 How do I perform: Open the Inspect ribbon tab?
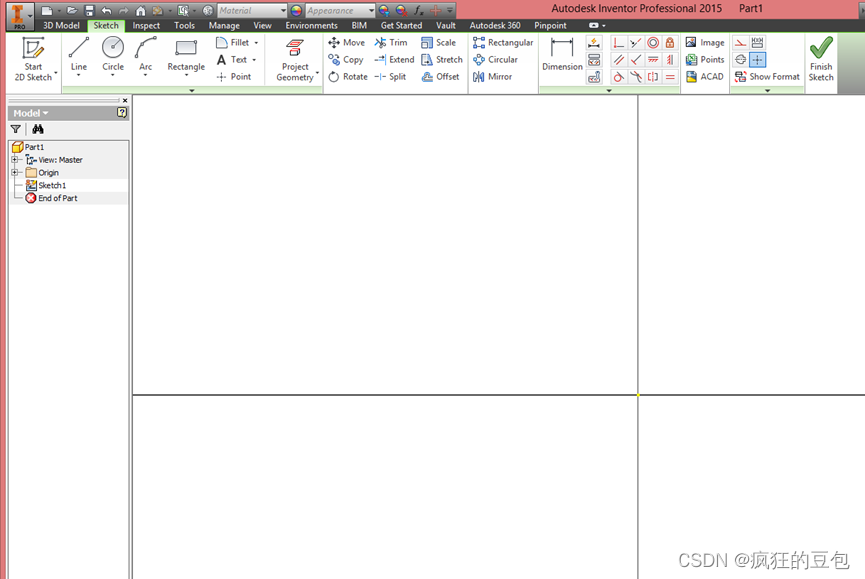pyautogui.click(x=146, y=26)
